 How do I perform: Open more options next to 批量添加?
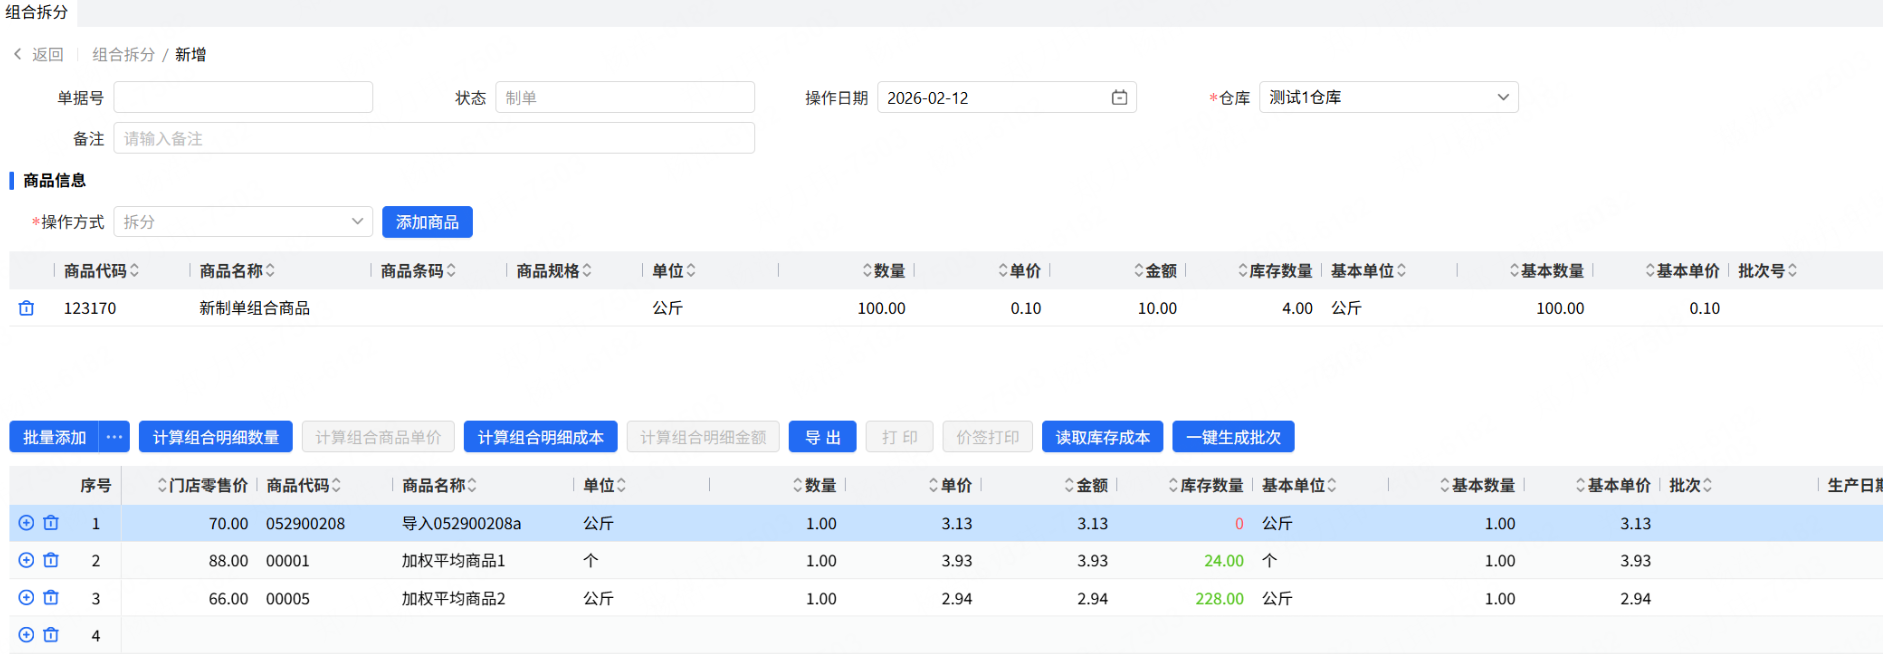click(x=114, y=437)
